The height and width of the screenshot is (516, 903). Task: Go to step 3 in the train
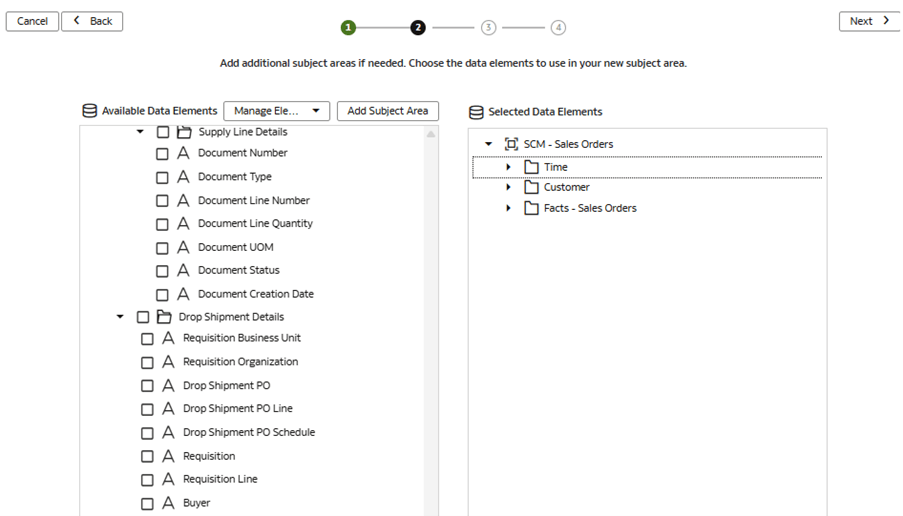coord(488,28)
